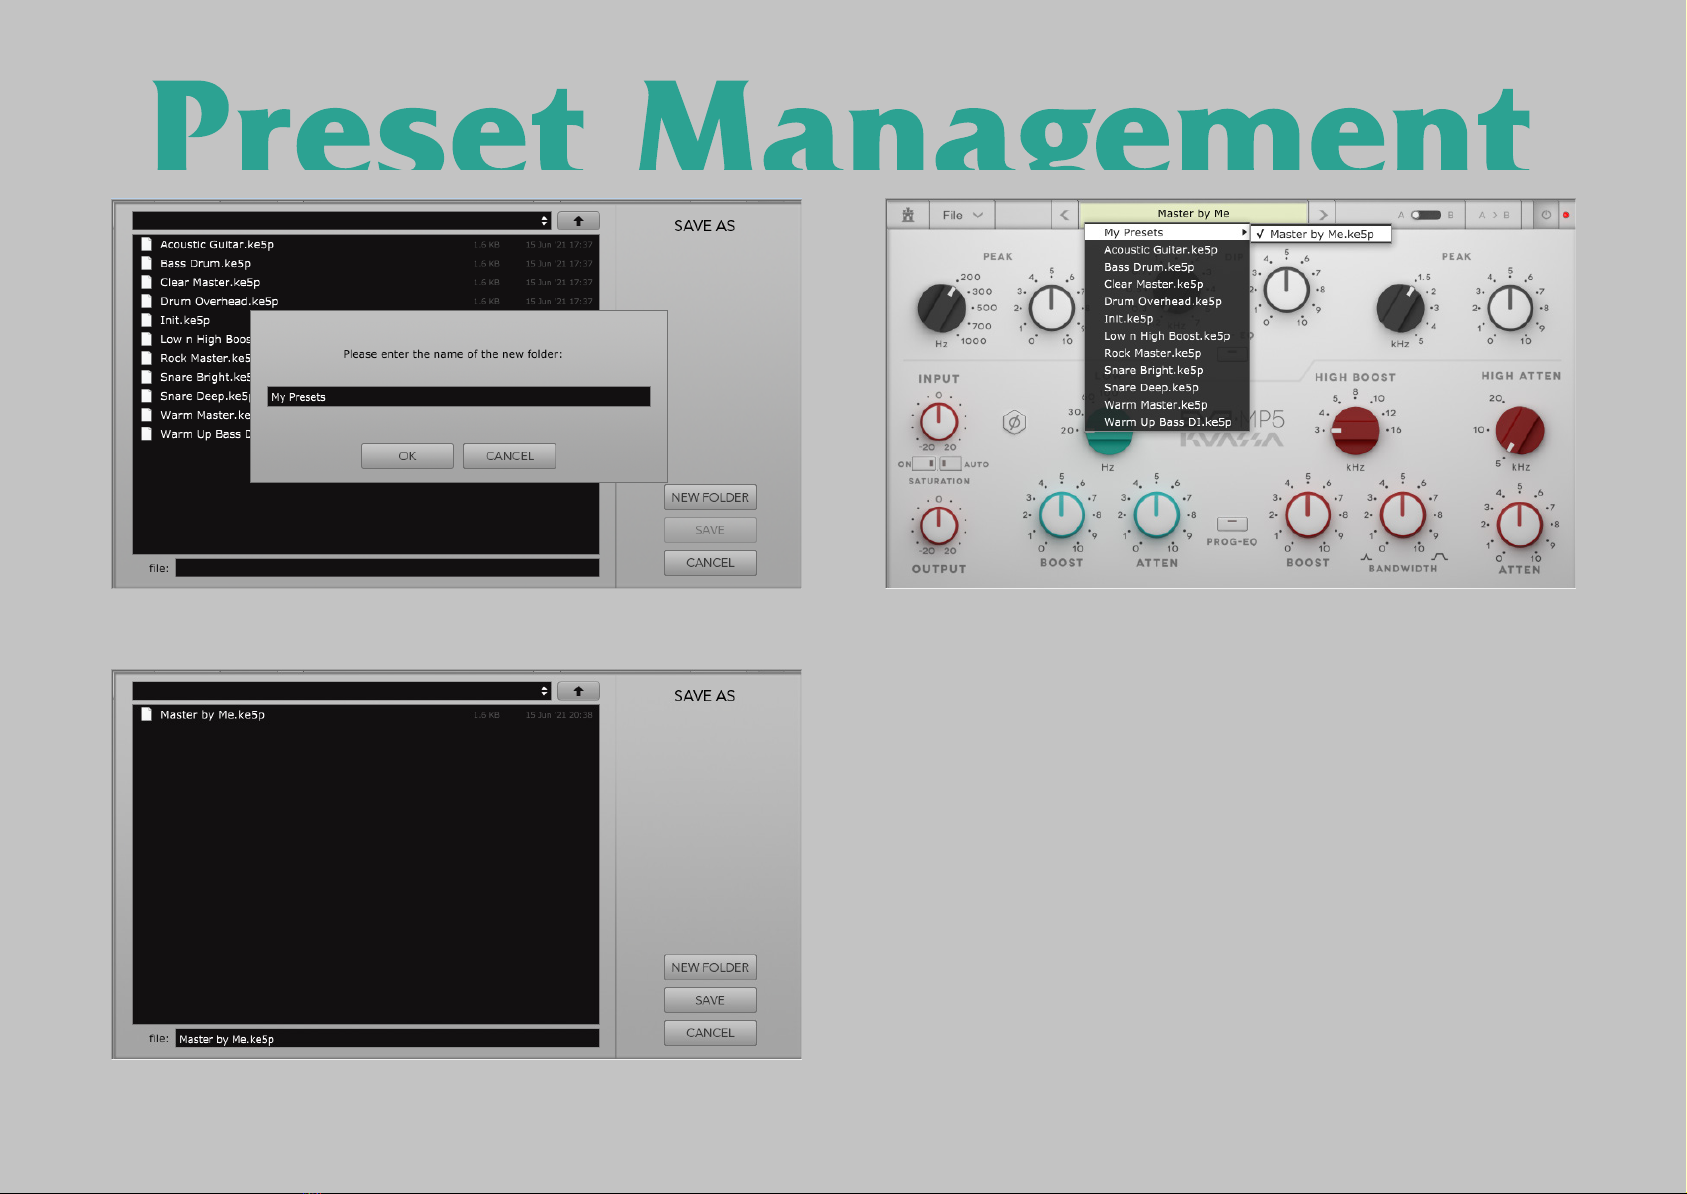Click the My Presets folder name input field
The image size is (1687, 1194).
point(459,397)
